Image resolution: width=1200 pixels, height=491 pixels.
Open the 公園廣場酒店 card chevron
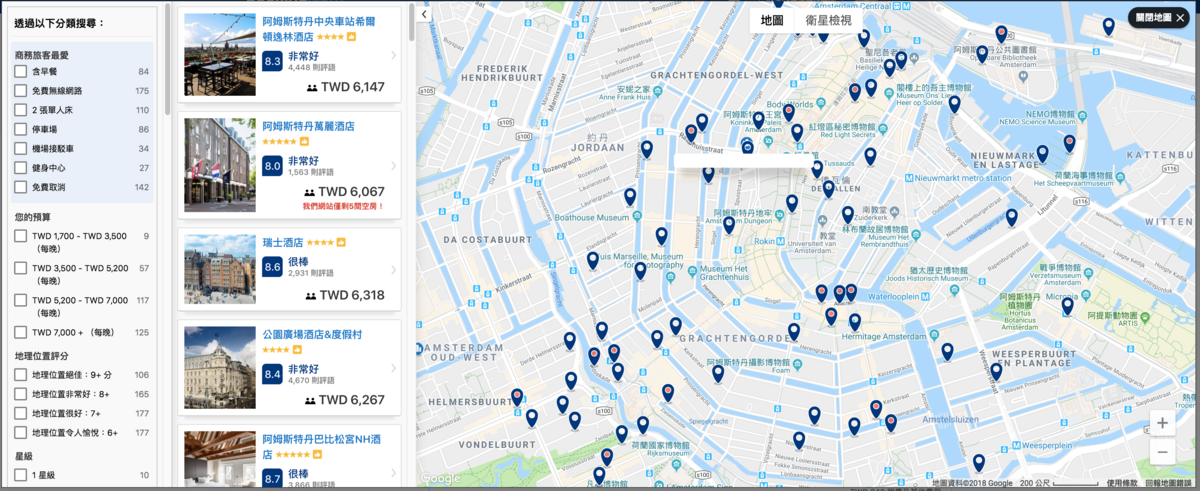coord(393,369)
